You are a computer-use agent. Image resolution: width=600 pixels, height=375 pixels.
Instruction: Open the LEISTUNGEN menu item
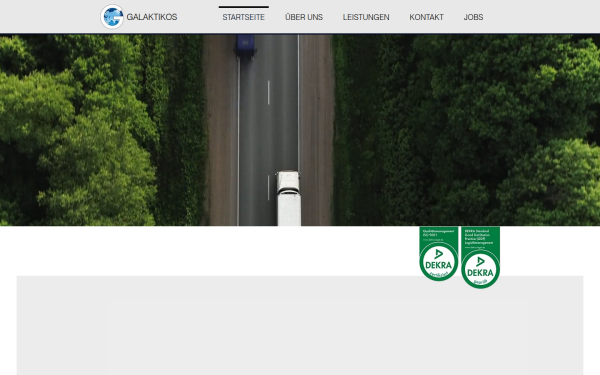click(x=366, y=17)
